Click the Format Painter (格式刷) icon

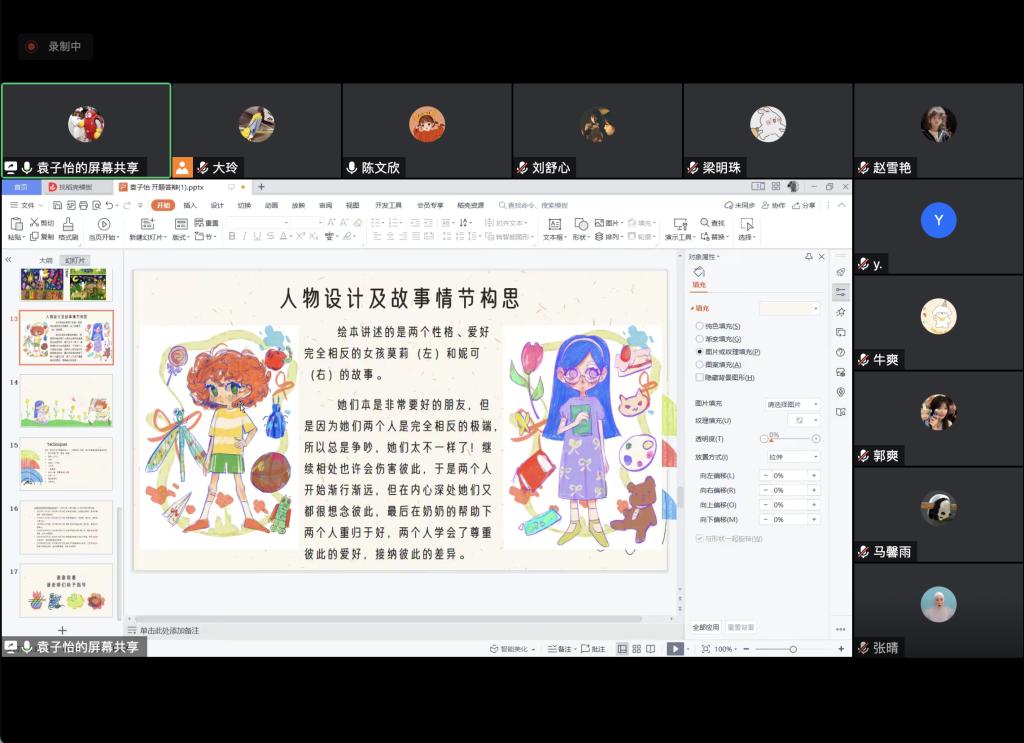pos(68,224)
